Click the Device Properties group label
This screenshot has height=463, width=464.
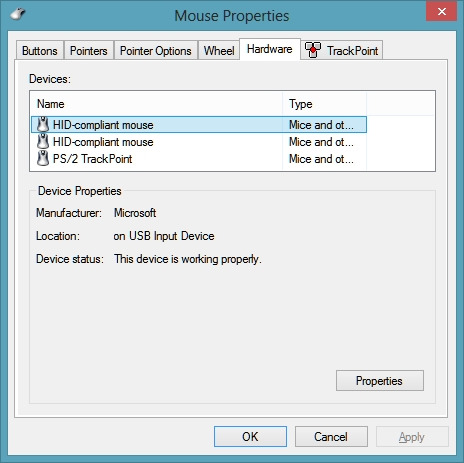click(x=80, y=191)
